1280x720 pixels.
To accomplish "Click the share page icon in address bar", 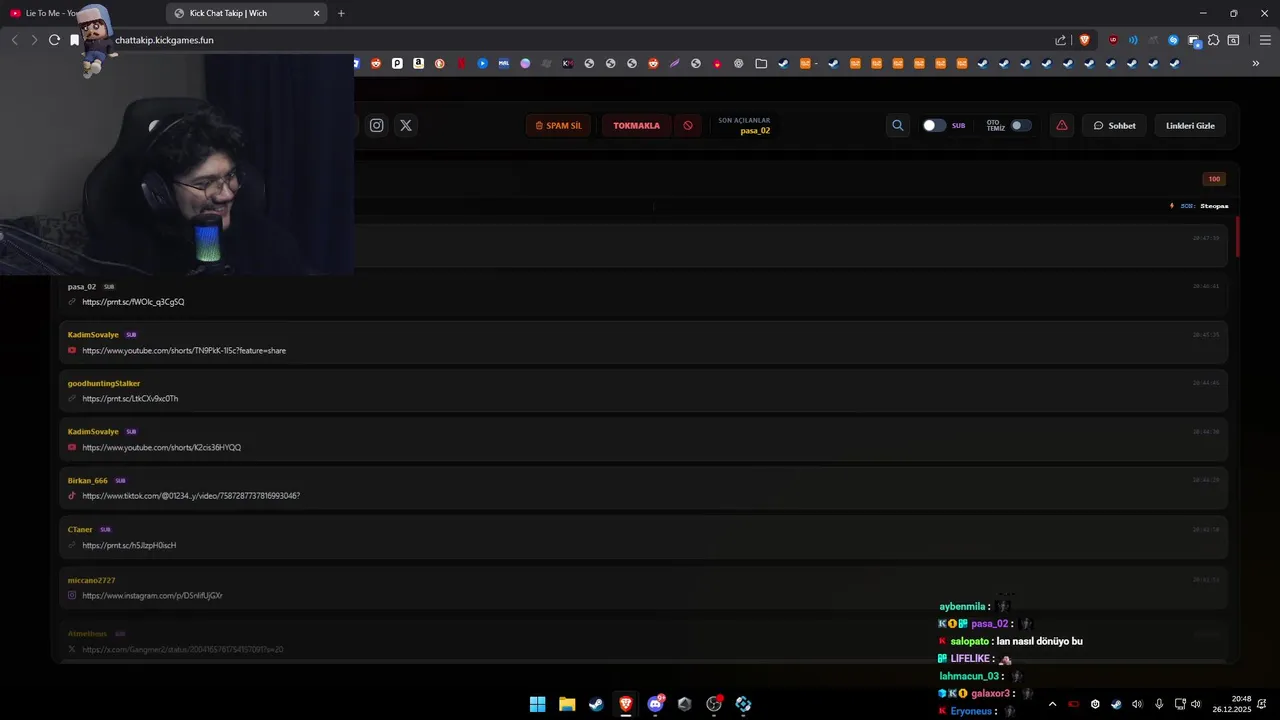I will [1061, 40].
